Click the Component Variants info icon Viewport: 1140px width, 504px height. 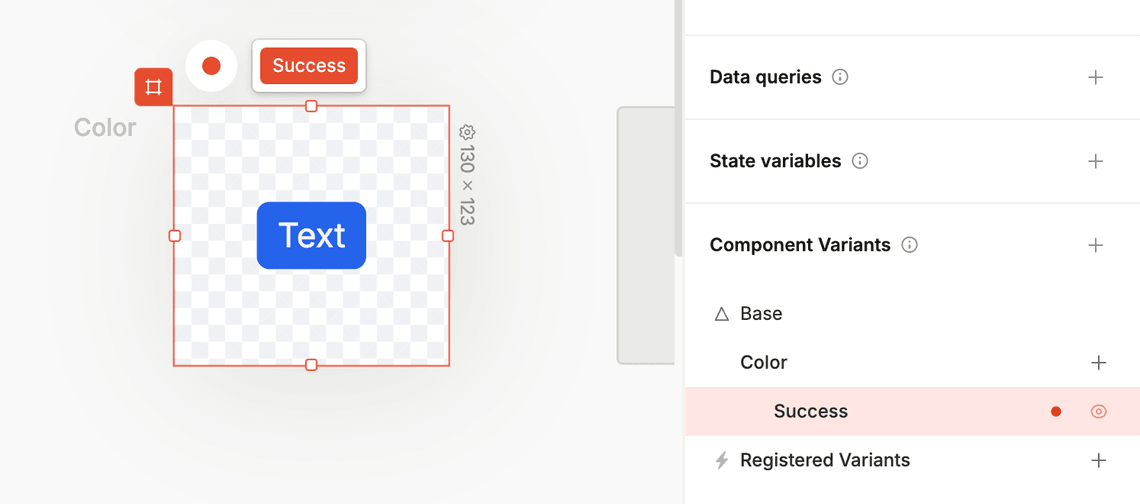pyautogui.click(x=909, y=245)
